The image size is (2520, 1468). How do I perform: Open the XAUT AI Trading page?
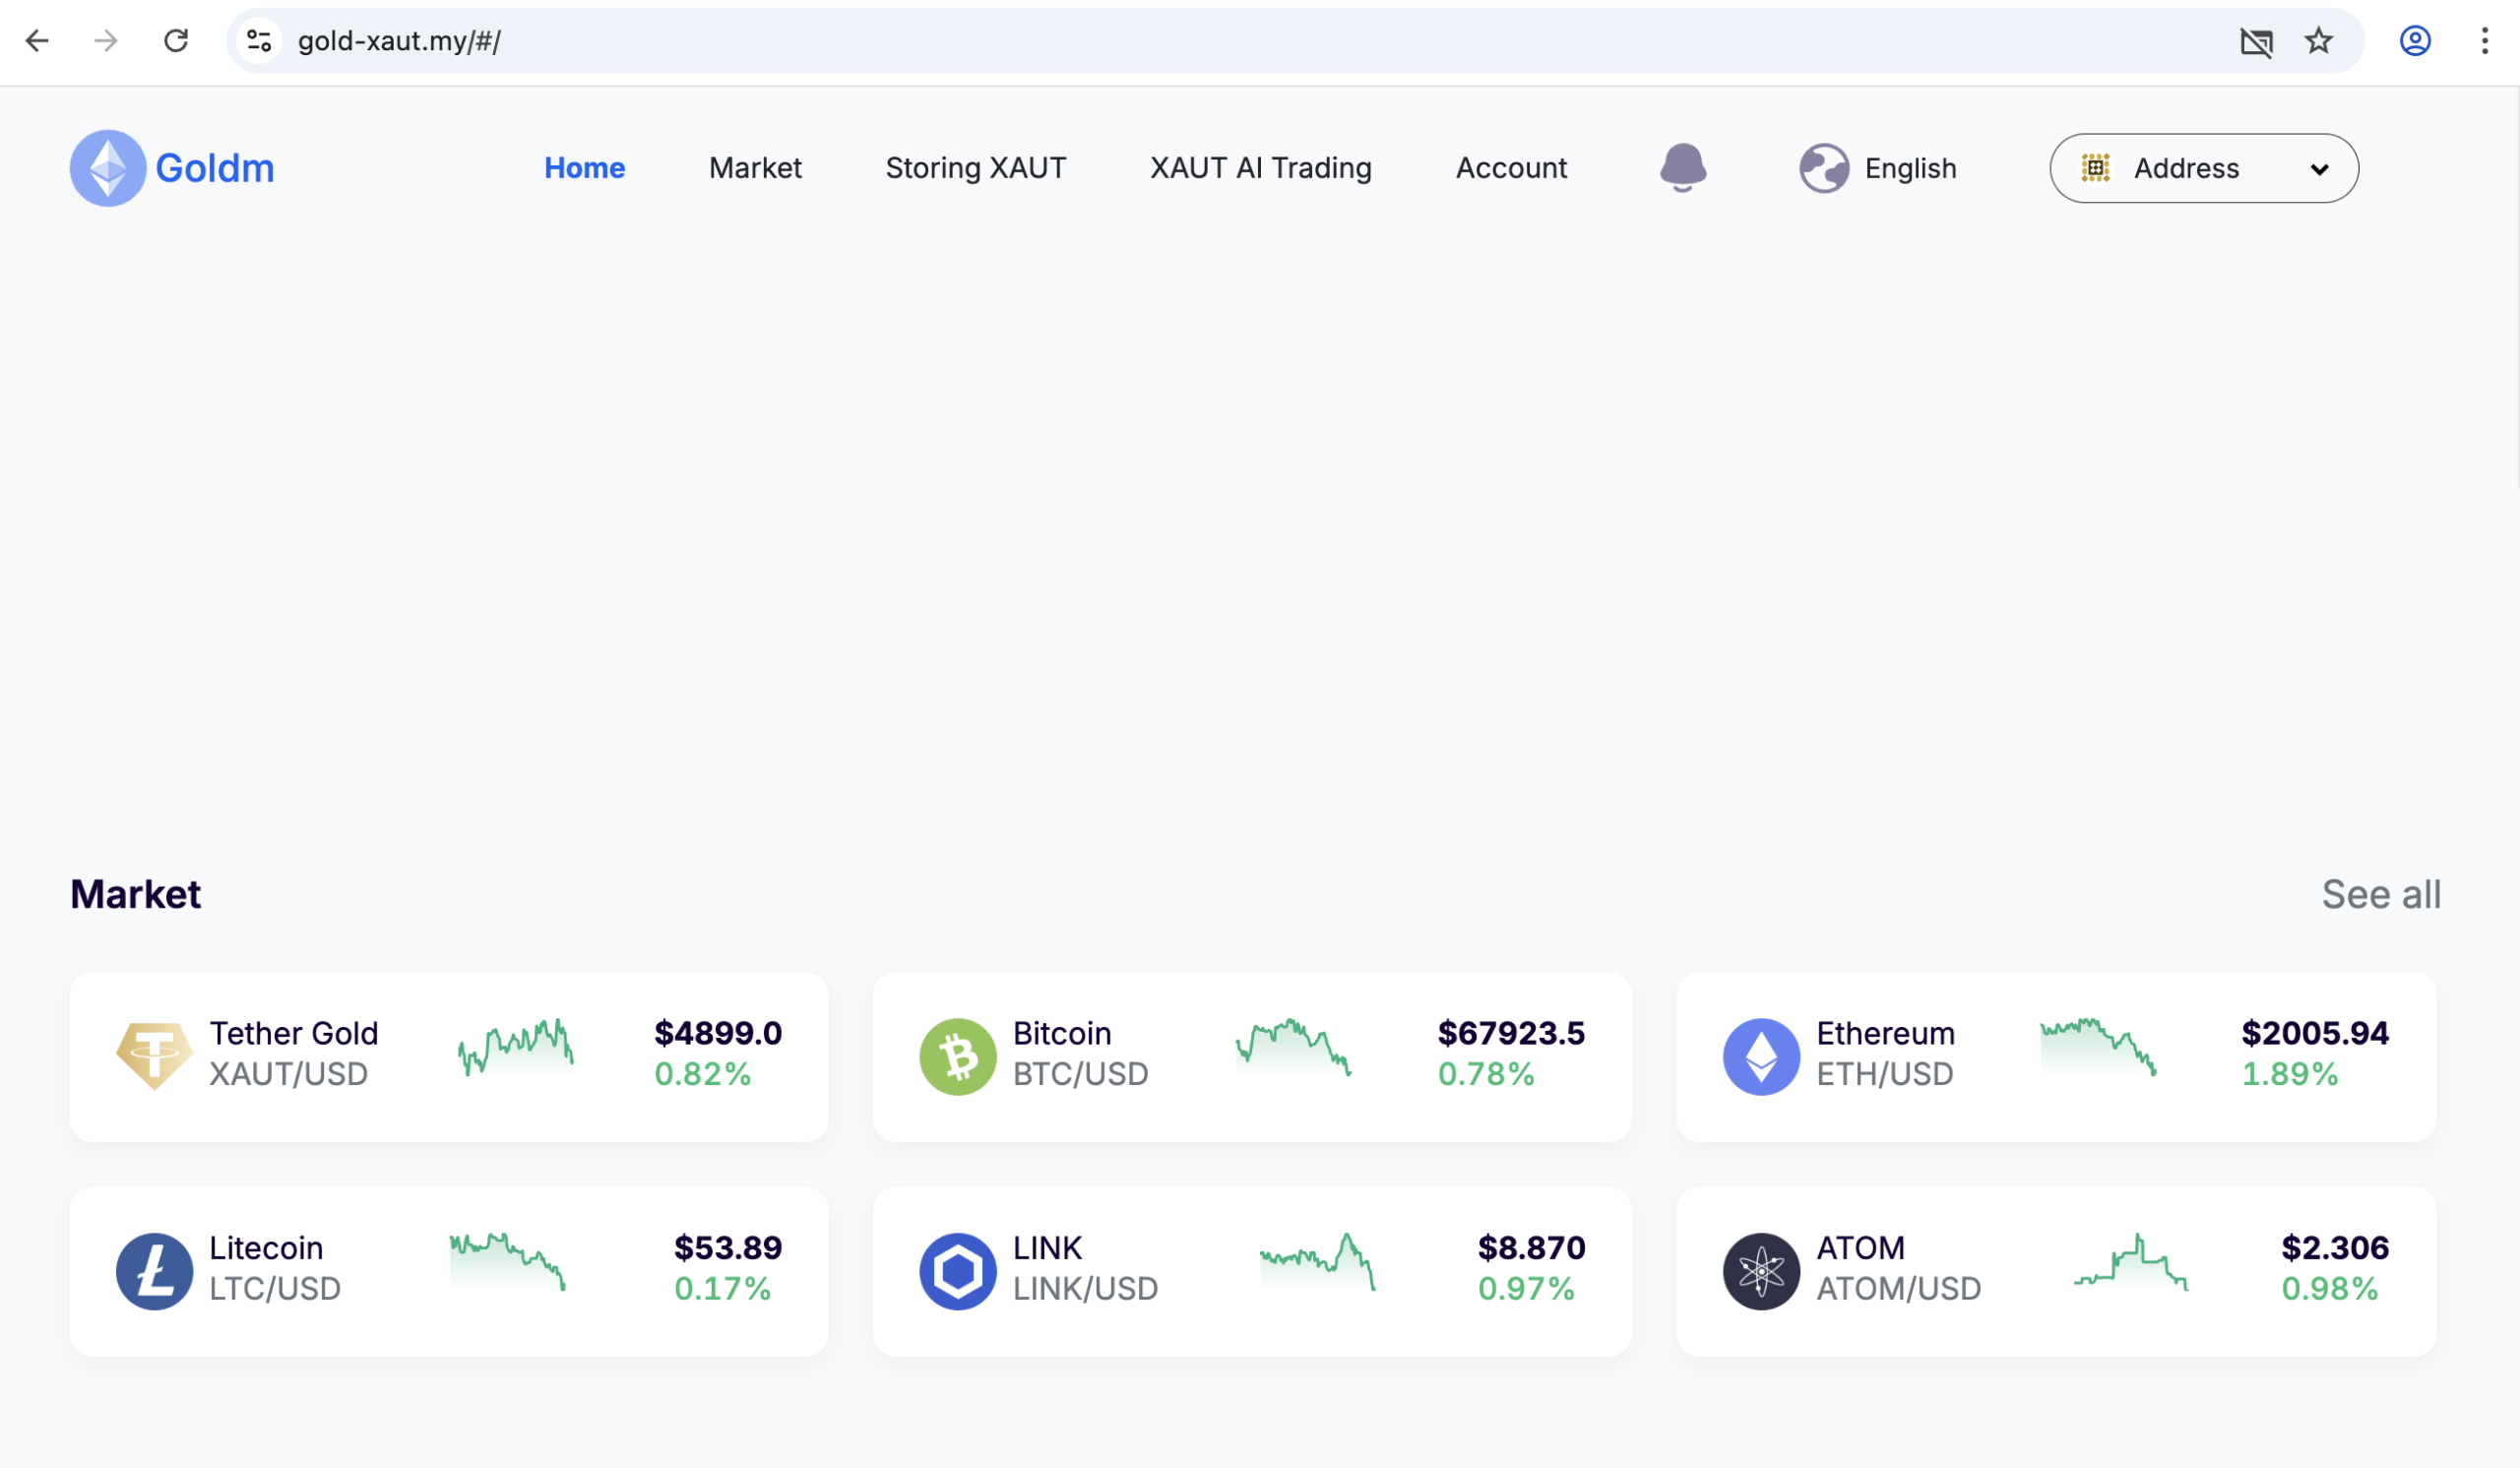pyautogui.click(x=1260, y=168)
